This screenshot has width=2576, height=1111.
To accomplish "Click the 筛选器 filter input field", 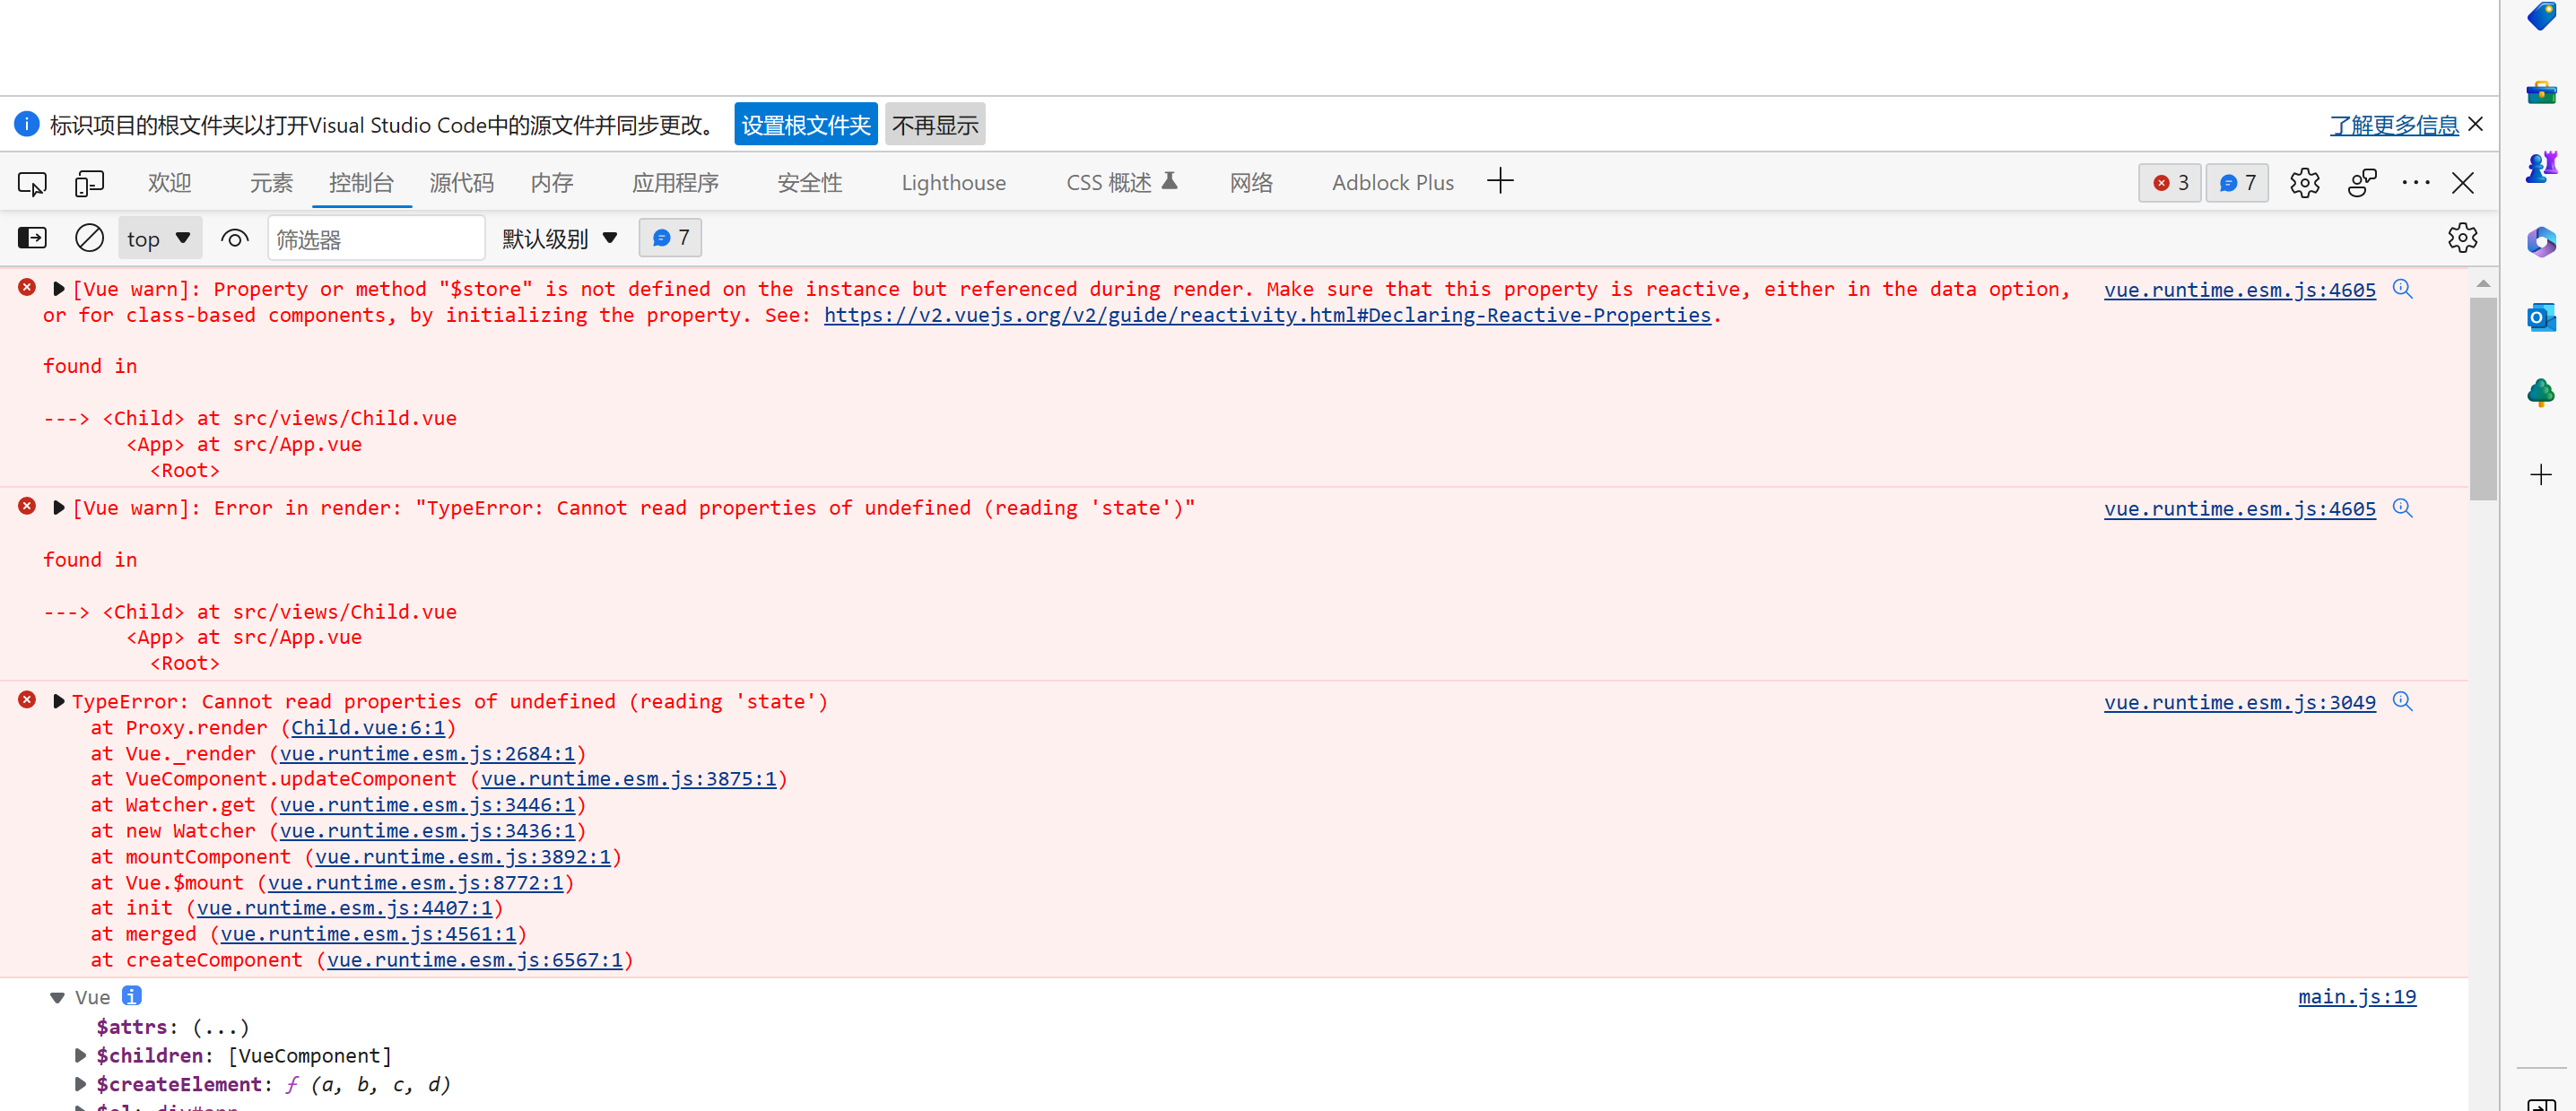I will pyautogui.click(x=375, y=239).
